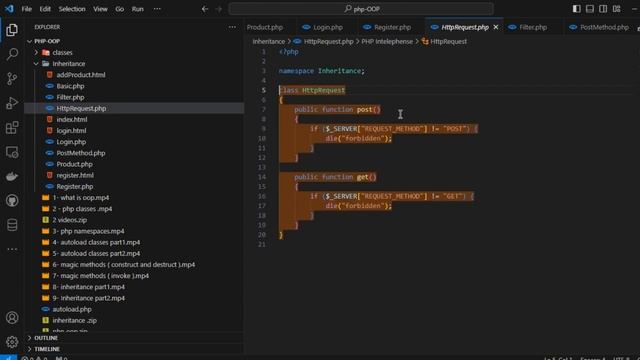Screen dimensions: 640x360
Task: Go forward with the navigation arrow
Action: (x=219, y=9)
